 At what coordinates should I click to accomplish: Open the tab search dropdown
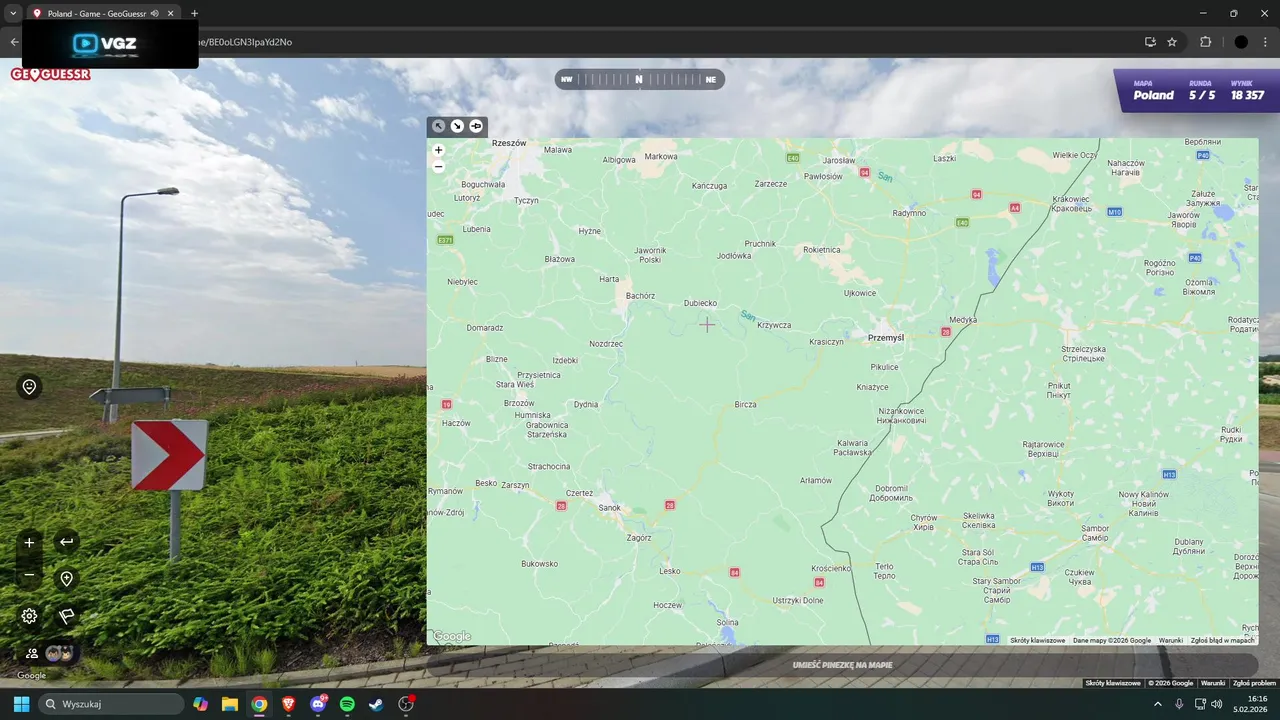click(12, 13)
